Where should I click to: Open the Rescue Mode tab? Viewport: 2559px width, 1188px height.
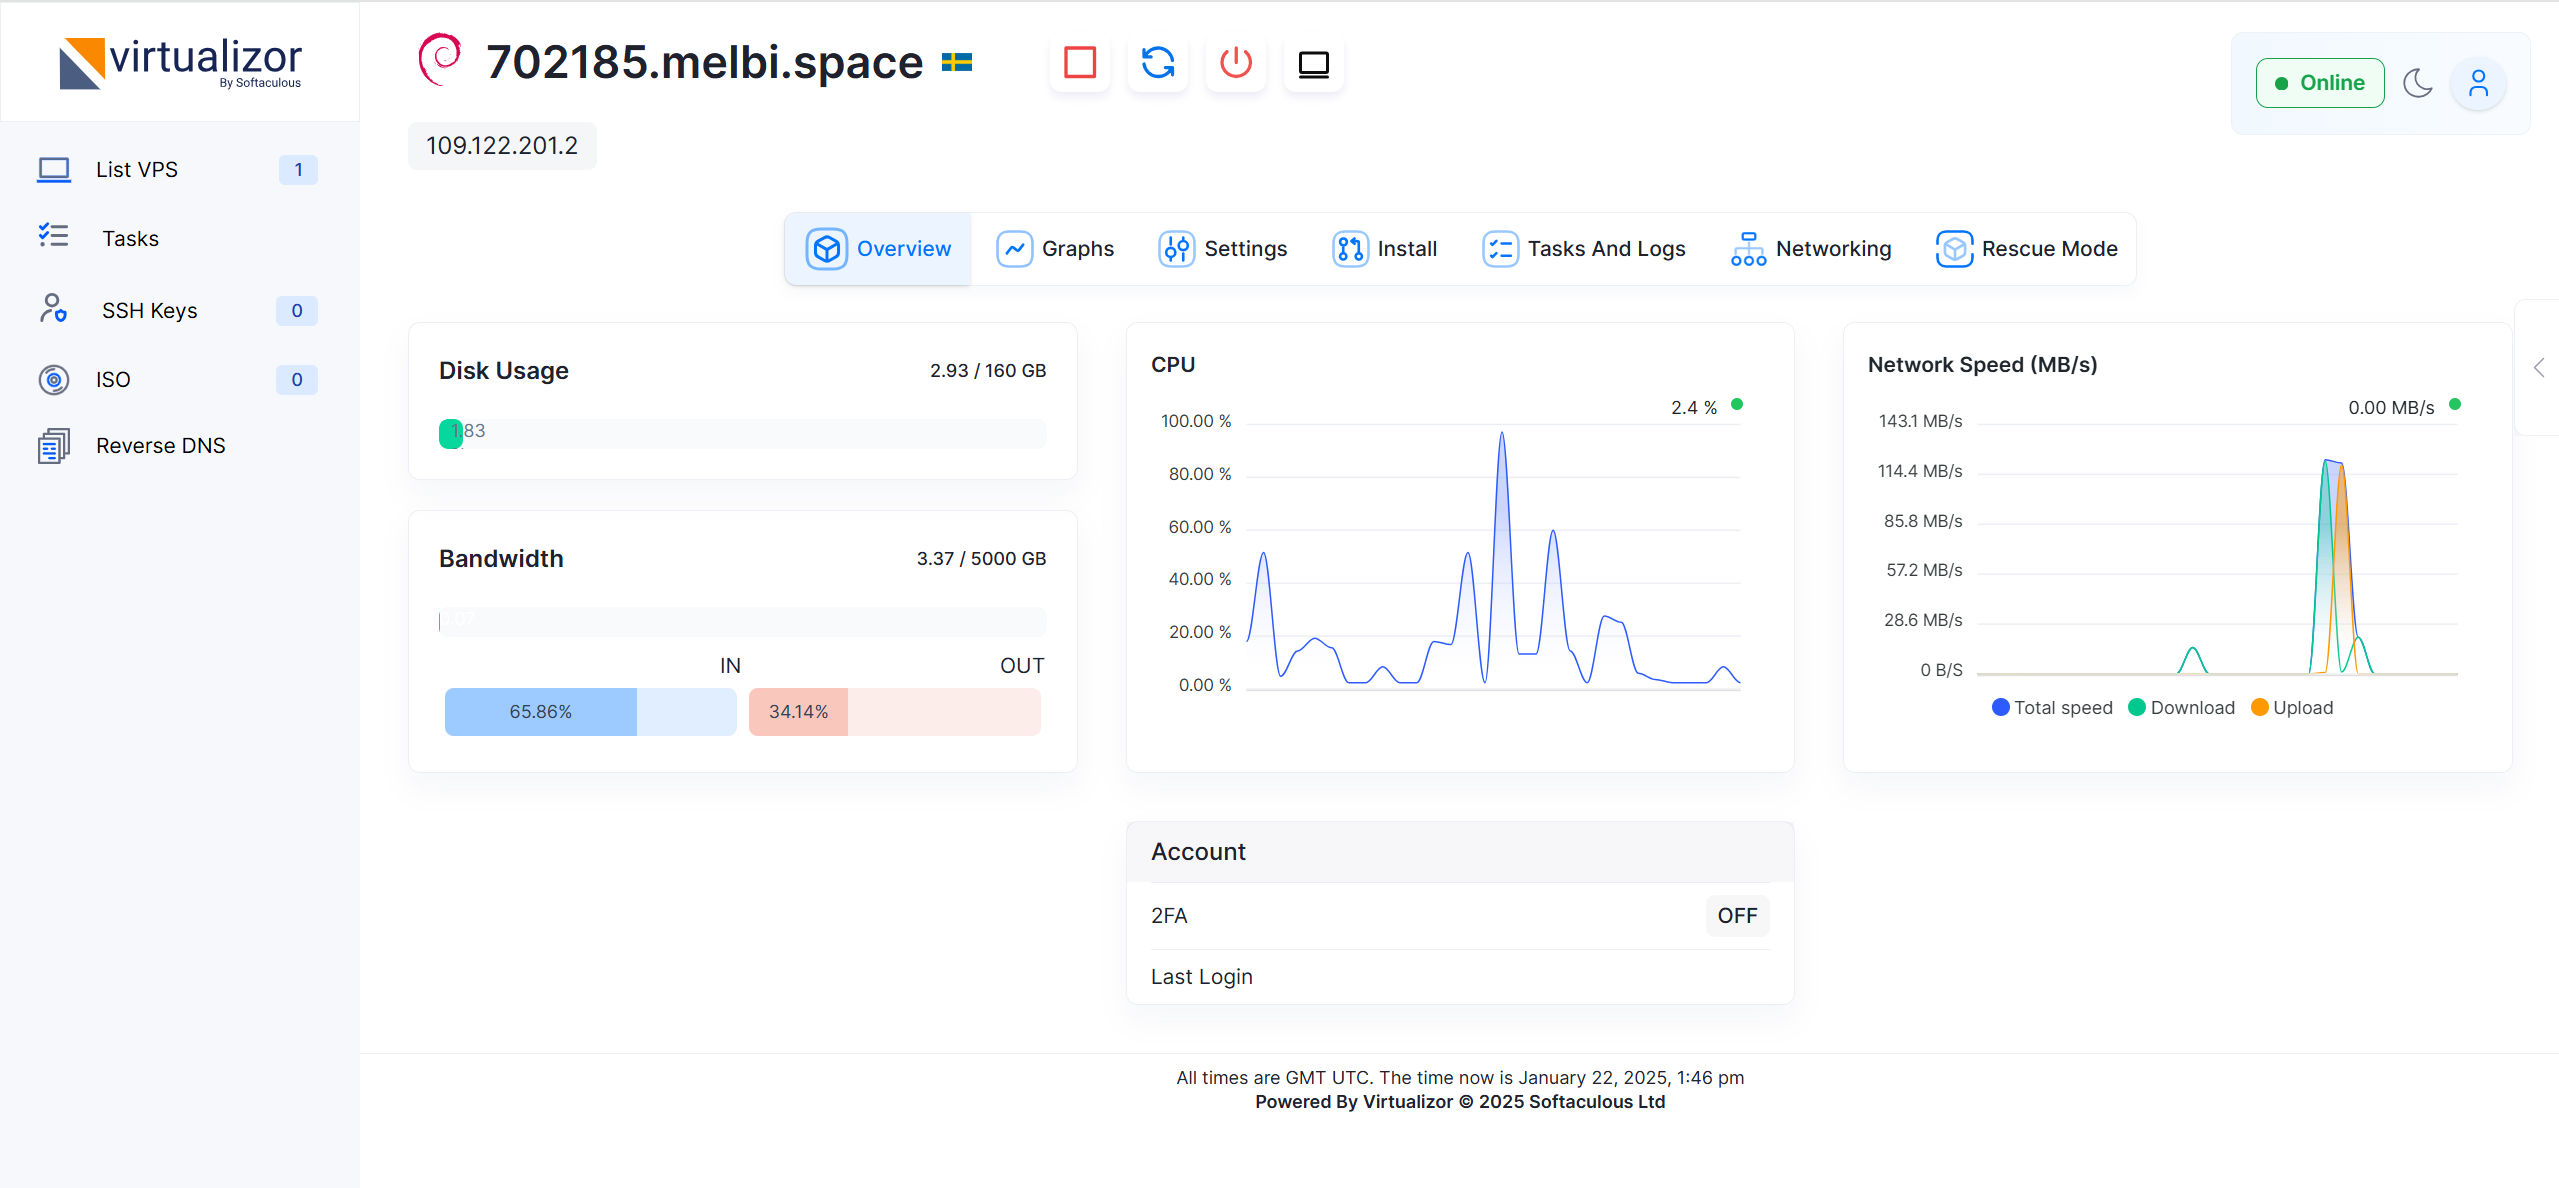(x=2027, y=249)
